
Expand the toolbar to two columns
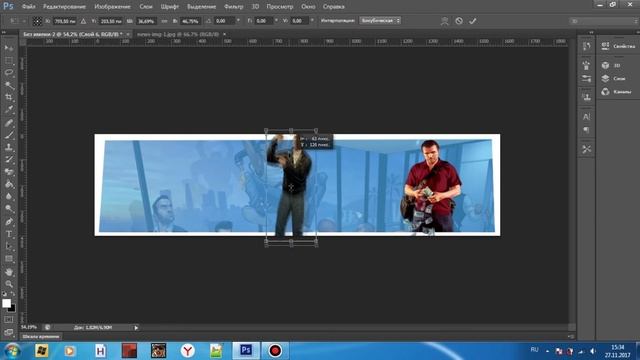(x=4, y=32)
